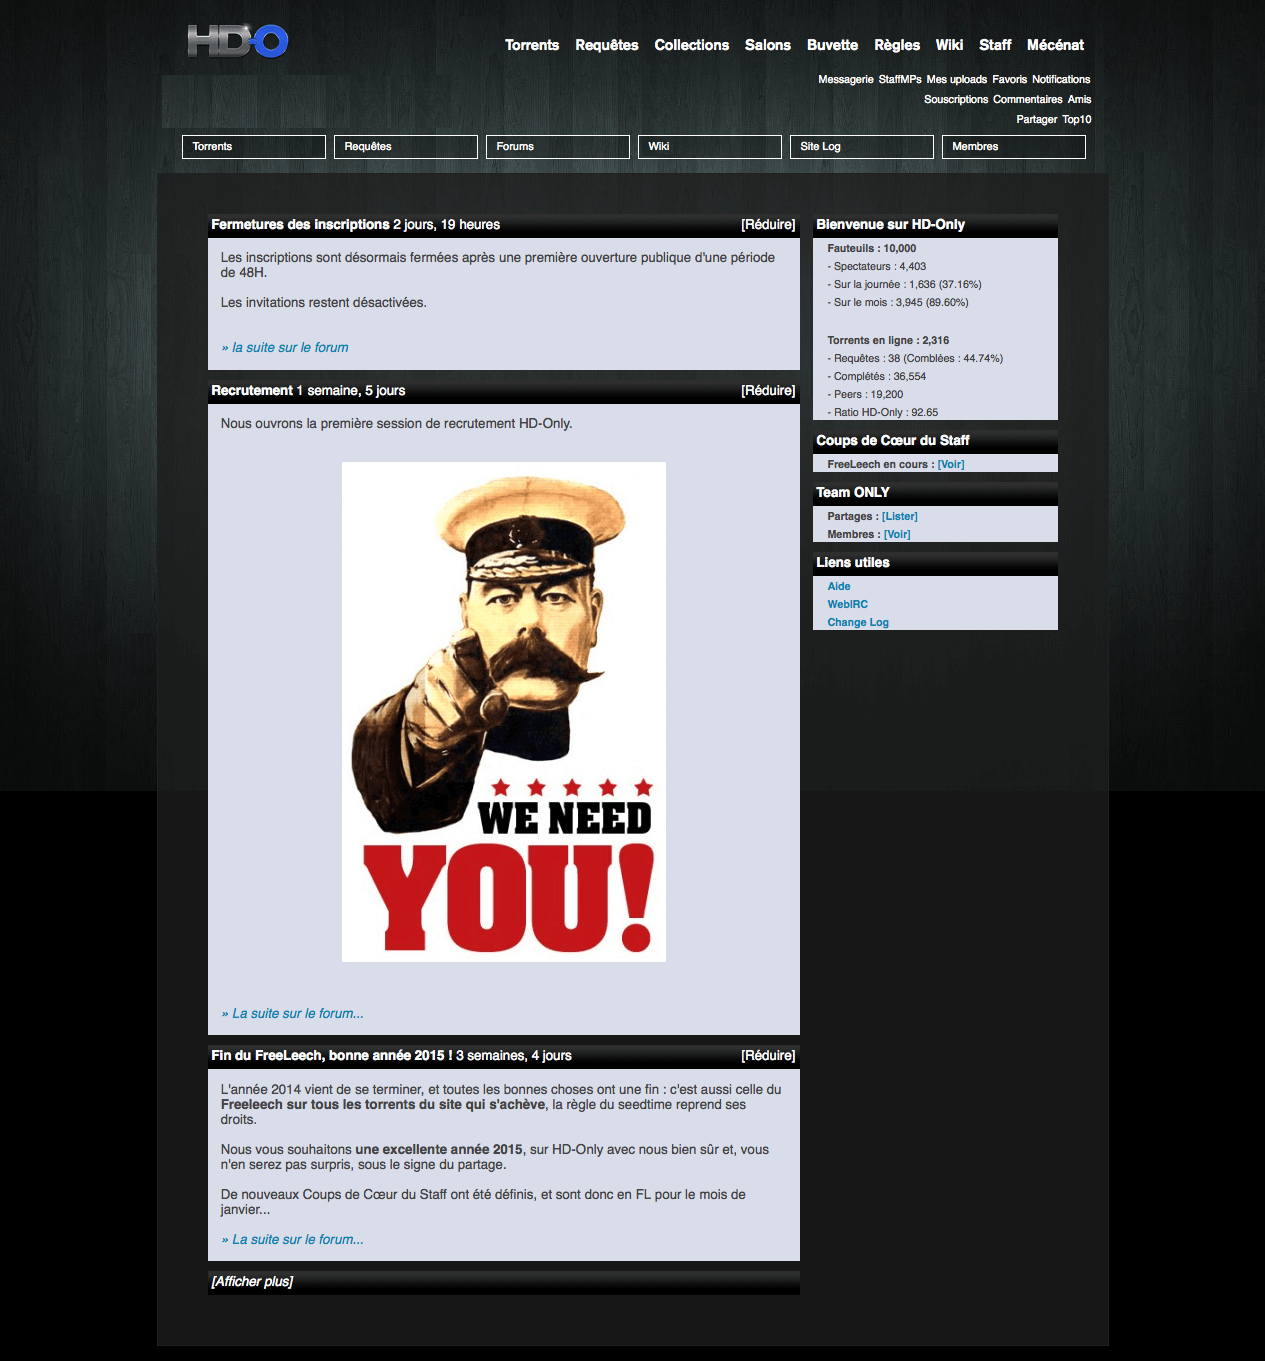Click the 'Spectateurs : 4,403' line

coord(877,267)
